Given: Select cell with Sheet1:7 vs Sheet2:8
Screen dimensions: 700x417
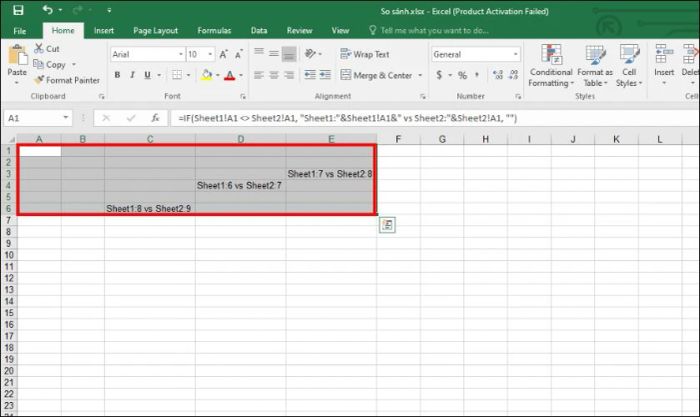Looking at the screenshot, I should (330, 174).
